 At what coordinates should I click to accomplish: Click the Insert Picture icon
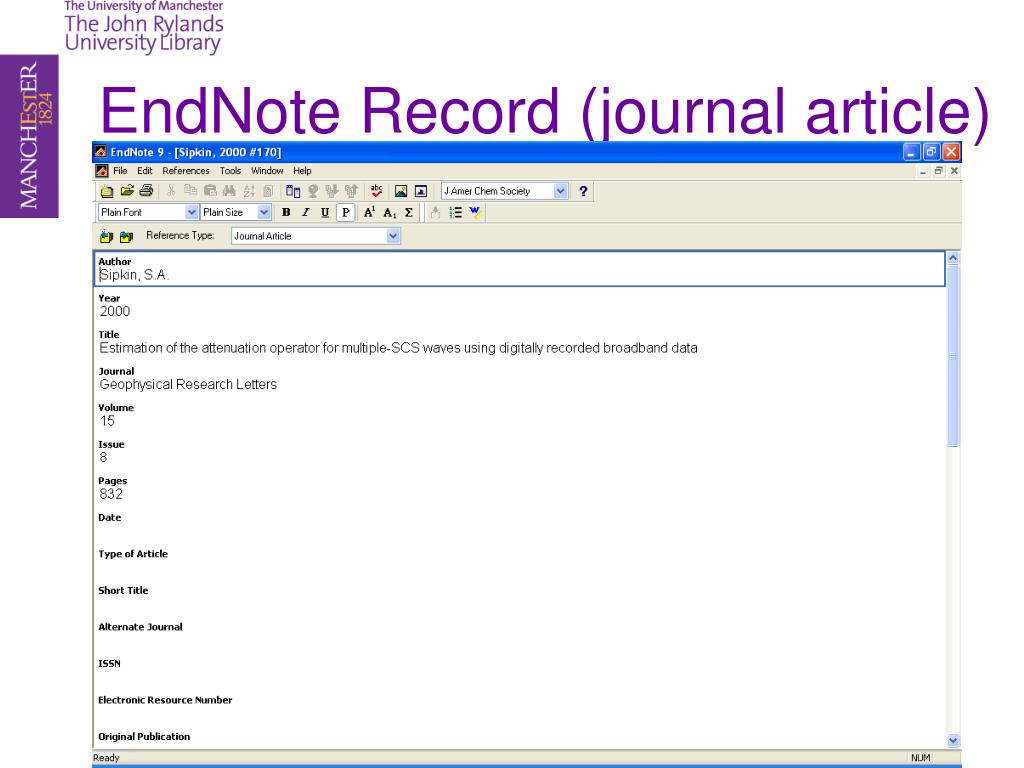402,191
